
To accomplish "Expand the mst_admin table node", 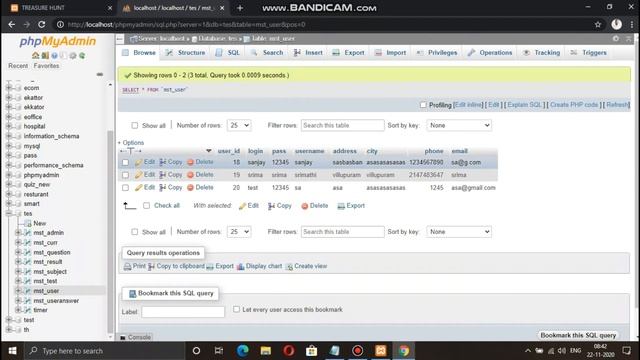I will click(x=18, y=233).
